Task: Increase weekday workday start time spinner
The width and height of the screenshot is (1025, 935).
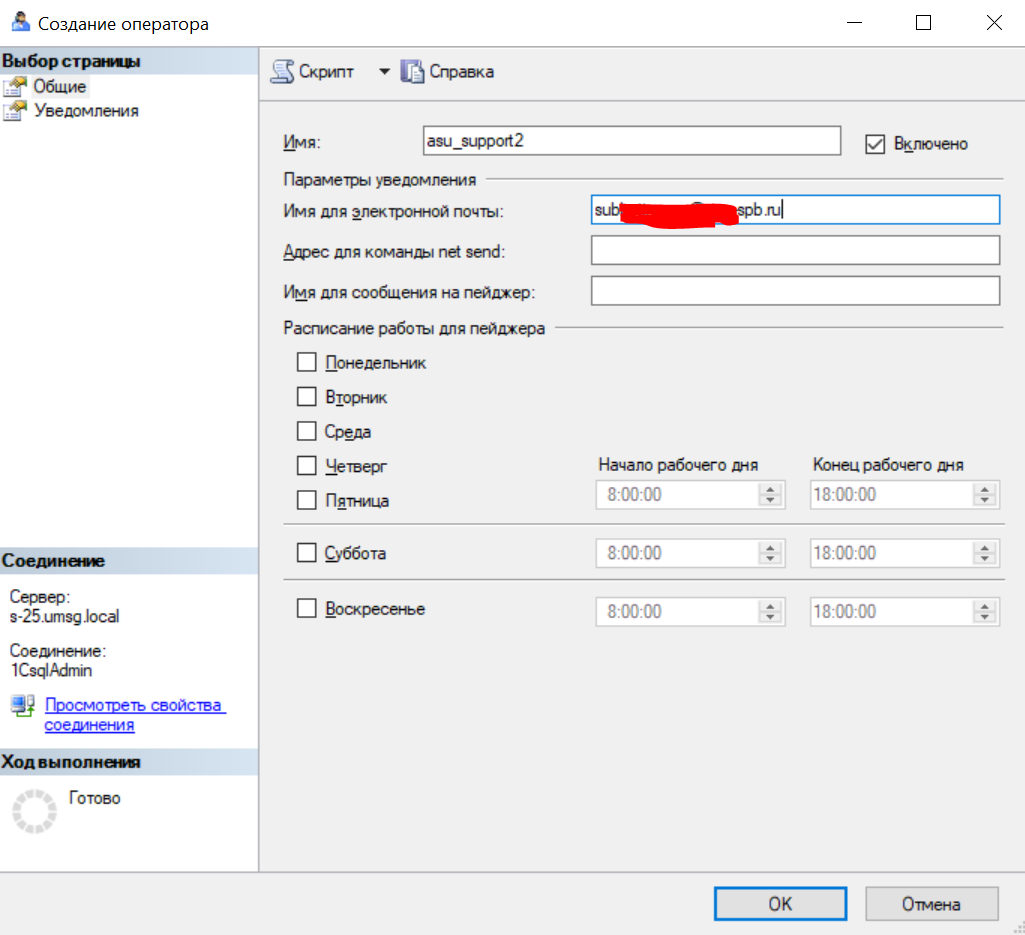Action: (x=770, y=489)
